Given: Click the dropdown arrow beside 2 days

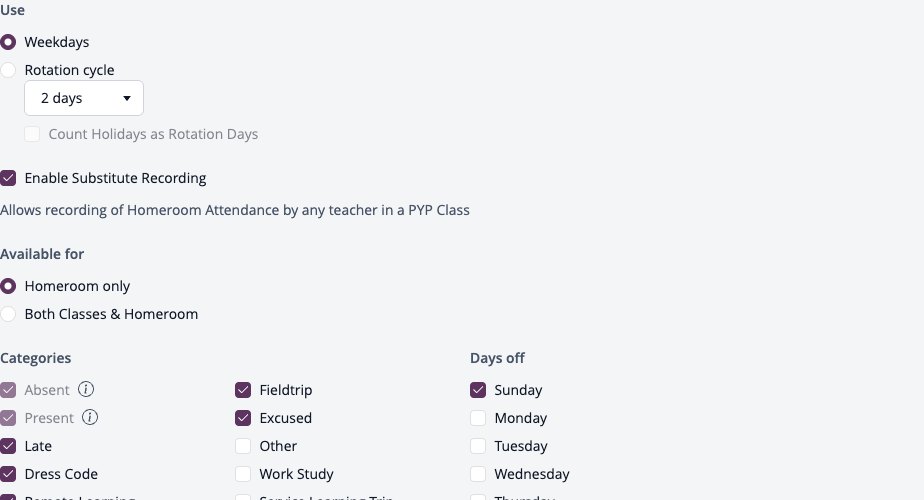Looking at the screenshot, I should 127,98.
